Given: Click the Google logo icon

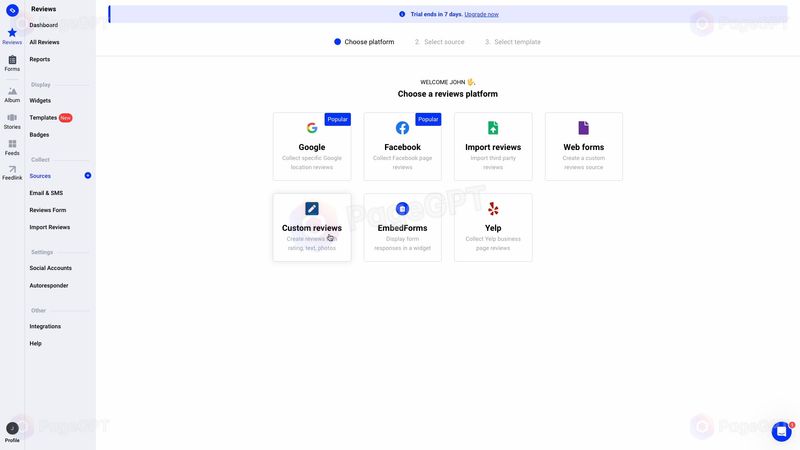Looking at the screenshot, I should coord(312,128).
